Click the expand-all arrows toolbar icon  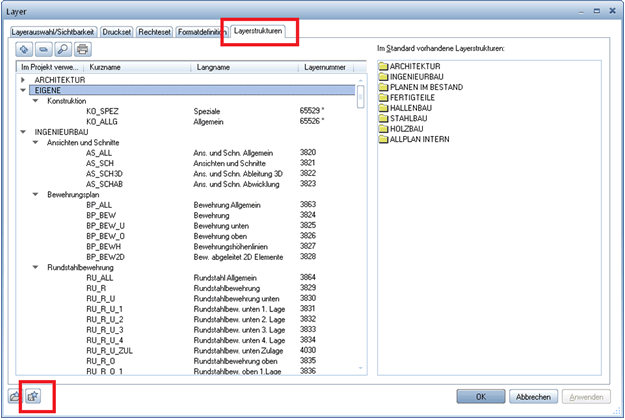click(24, 49)
